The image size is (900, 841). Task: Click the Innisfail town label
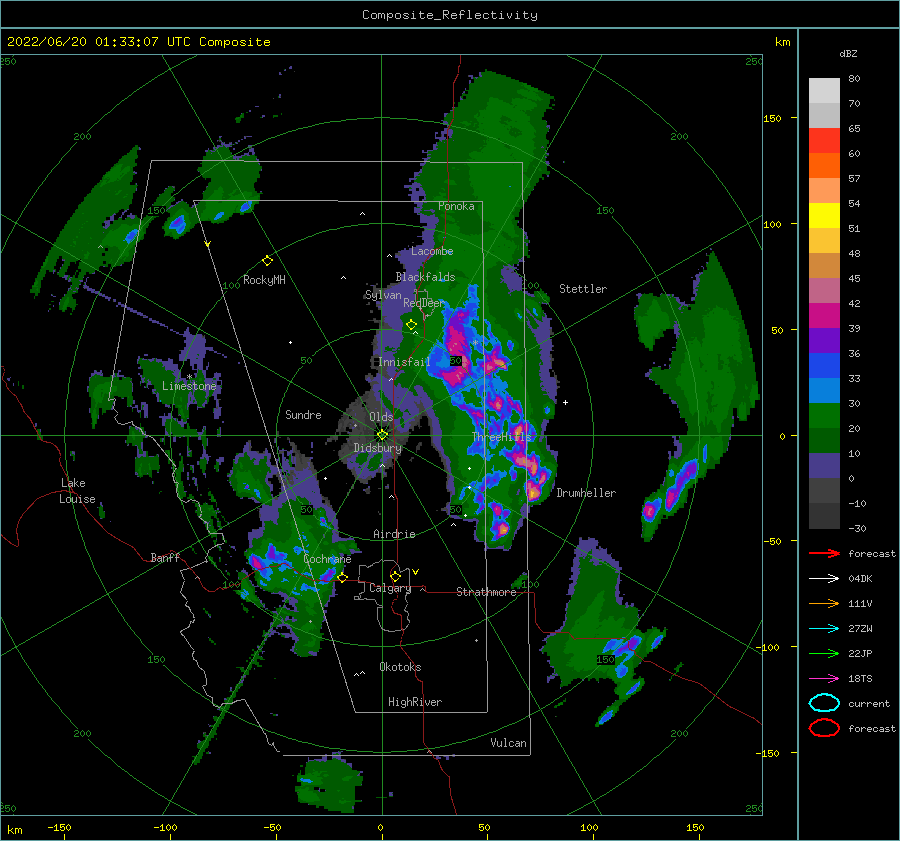(404, 362)
